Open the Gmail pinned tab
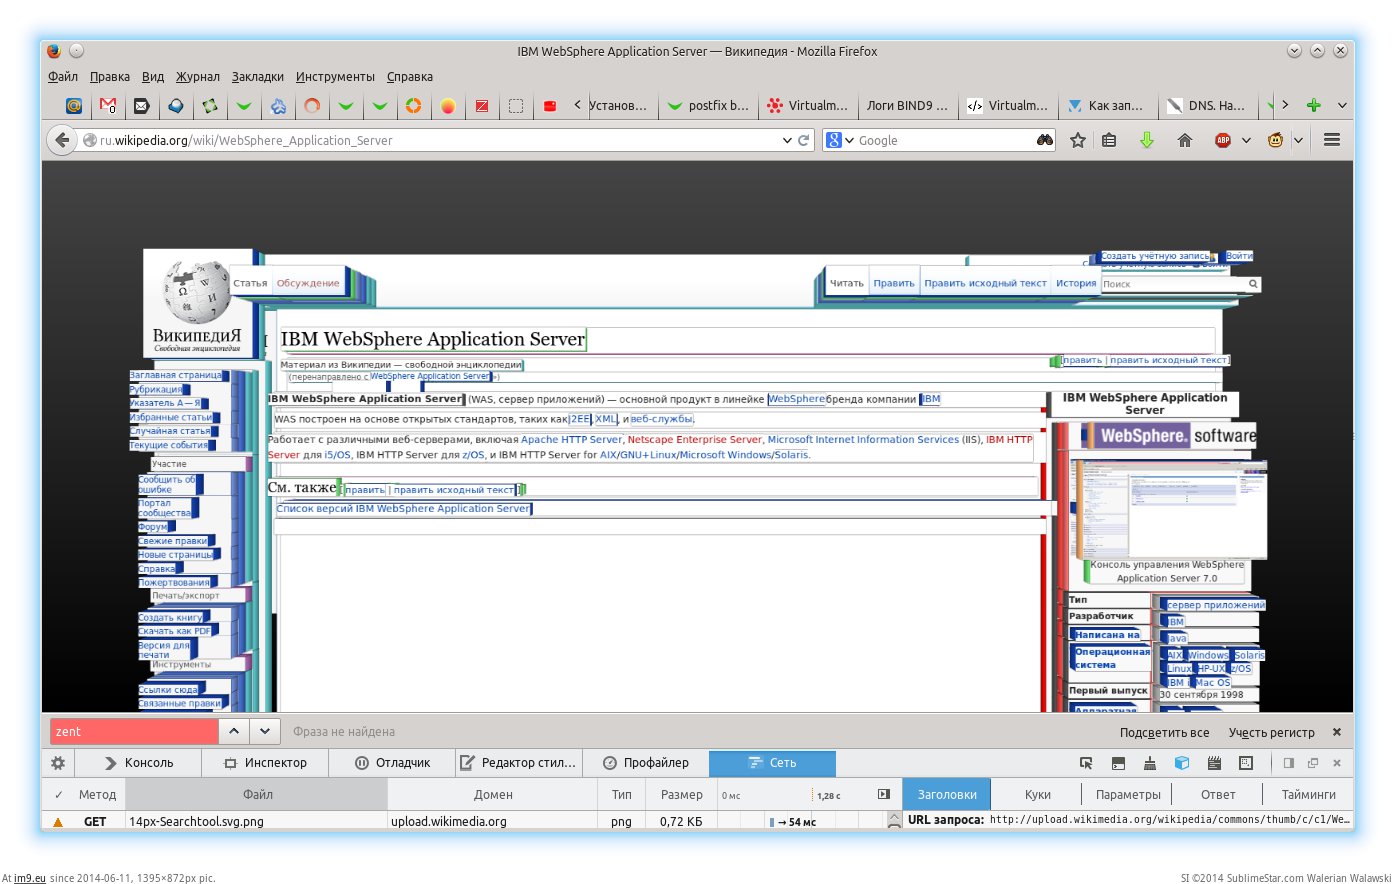The width and height of the screenshot is (1395, 884). point(108,105)
